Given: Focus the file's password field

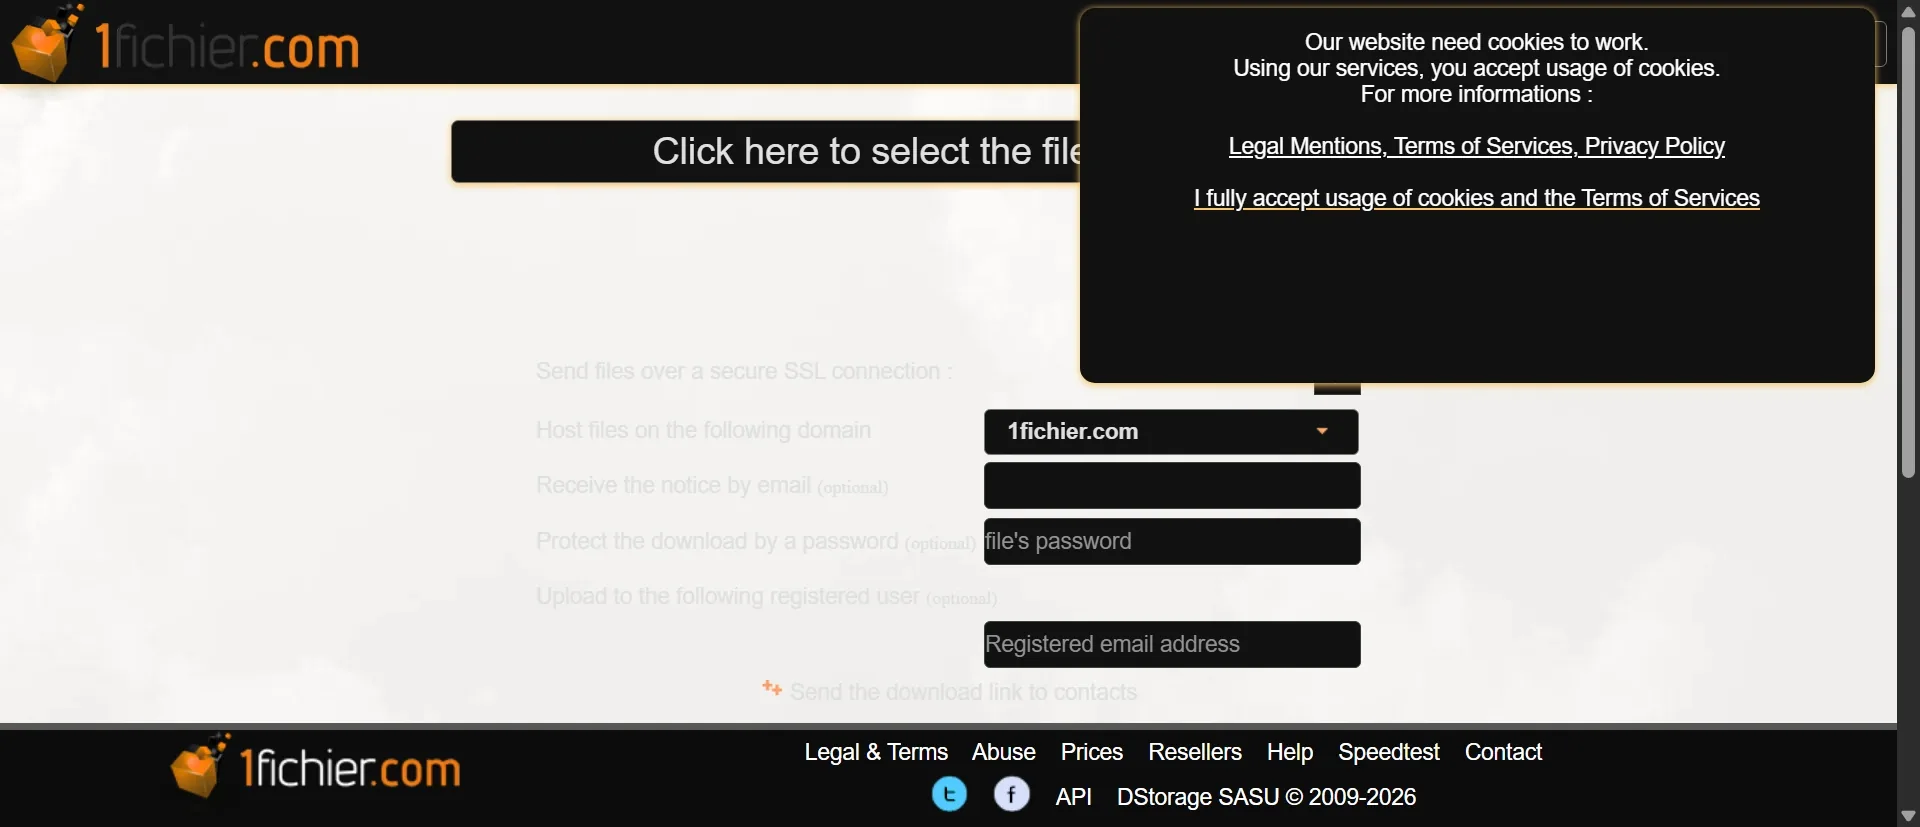Looking at the screenshot, I should tap(1172, 541).
